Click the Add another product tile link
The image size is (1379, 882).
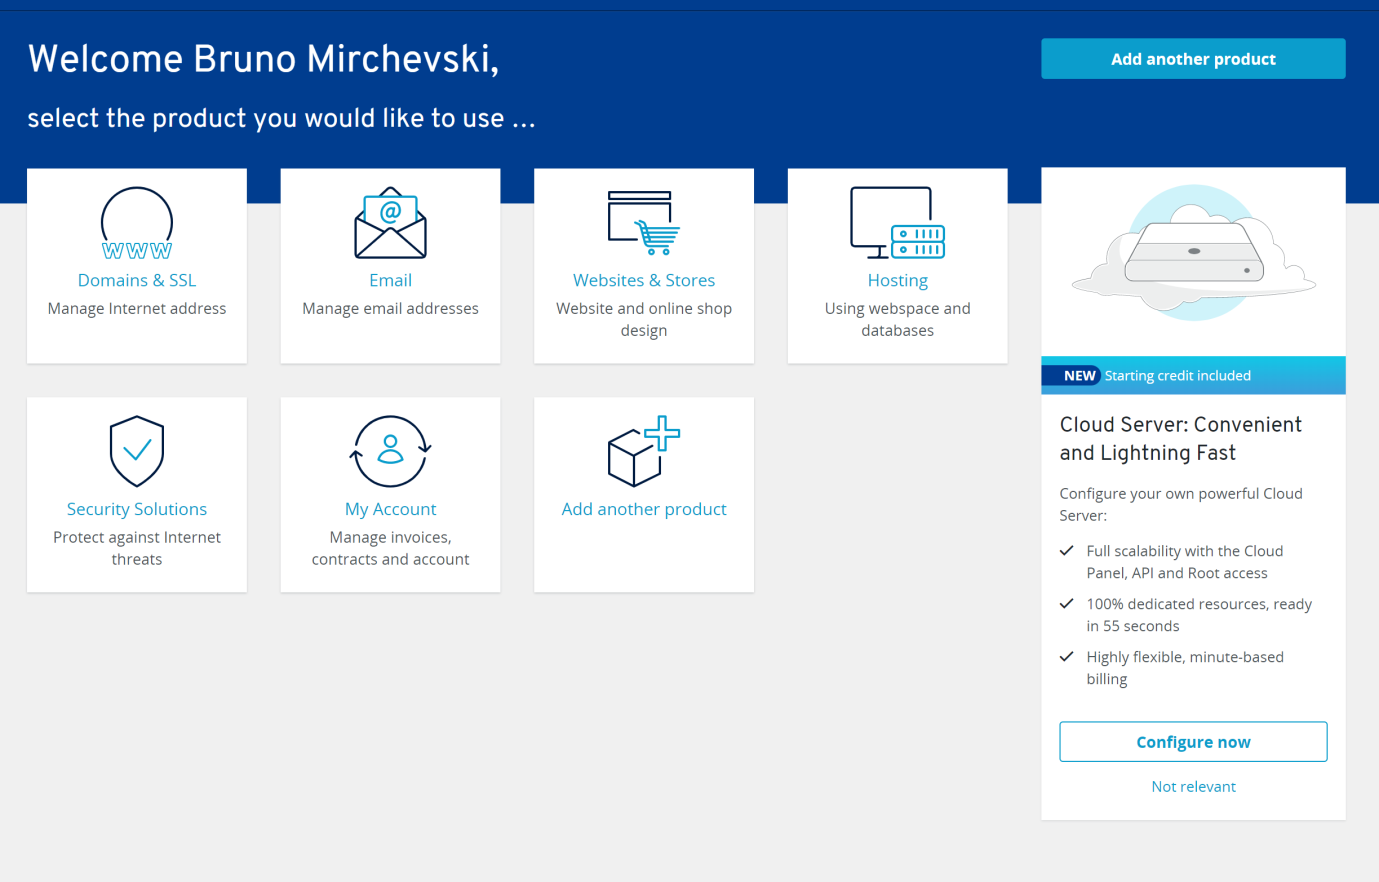[644, 509]
